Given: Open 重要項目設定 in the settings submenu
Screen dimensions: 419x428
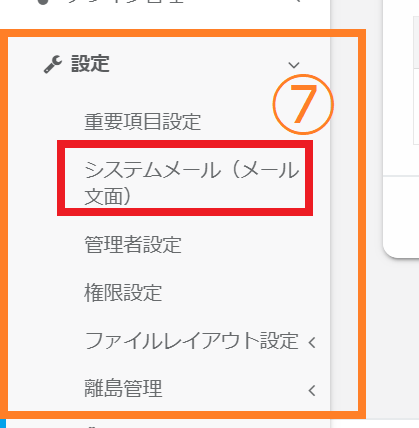Looking at the screenshot, I should coord(142,122).
